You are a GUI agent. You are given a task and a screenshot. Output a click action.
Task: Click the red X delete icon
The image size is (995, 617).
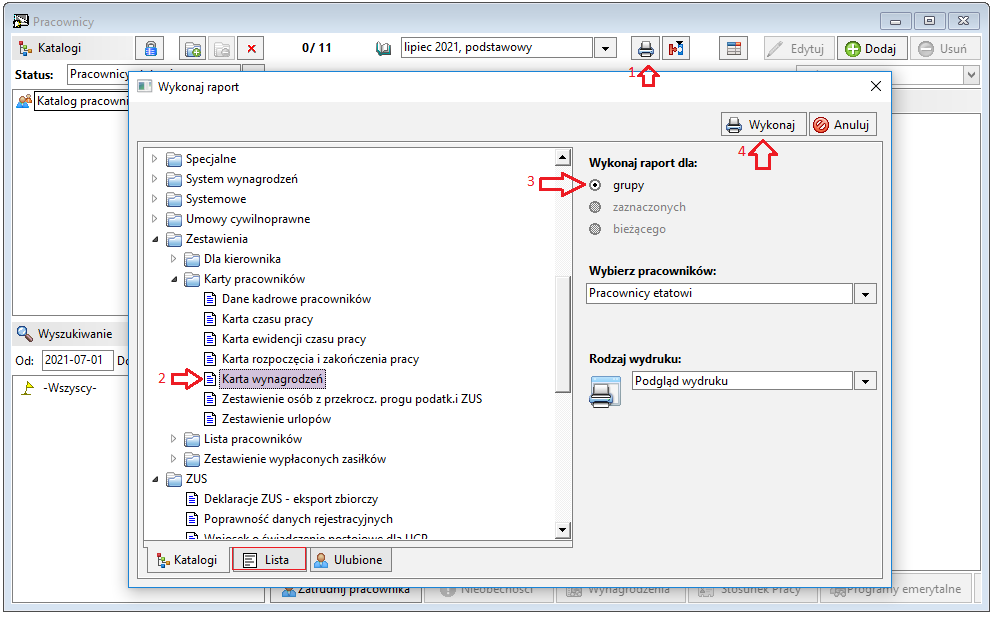pos(251,48)
